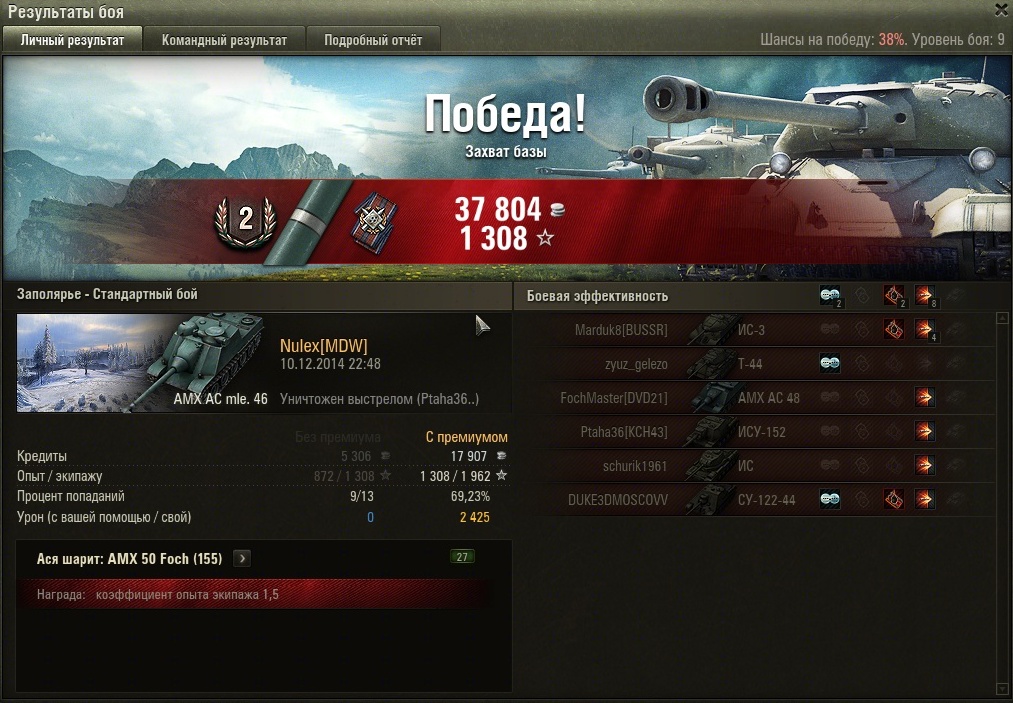Click the spotted icon in the header row
The width and height of the screenshot is (1013, 703).
pyautogui.click(x=830, y=296)
